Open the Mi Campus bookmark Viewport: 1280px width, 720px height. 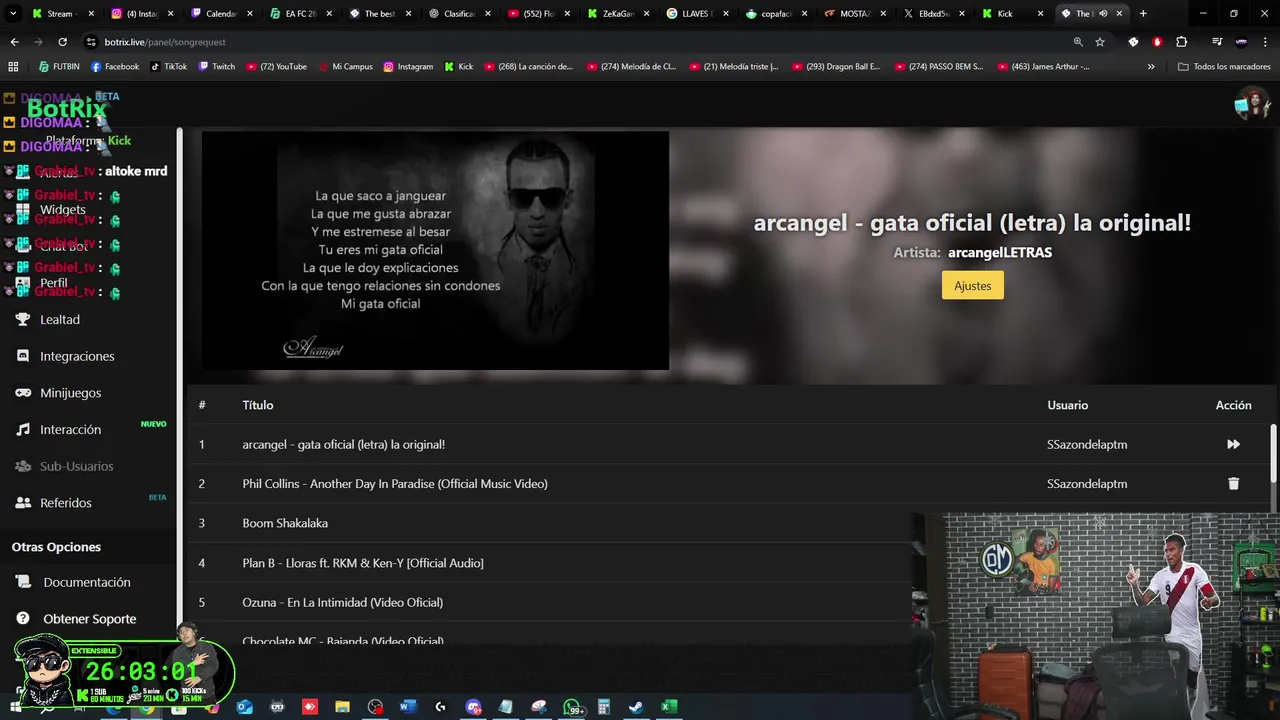click(345, 67)
